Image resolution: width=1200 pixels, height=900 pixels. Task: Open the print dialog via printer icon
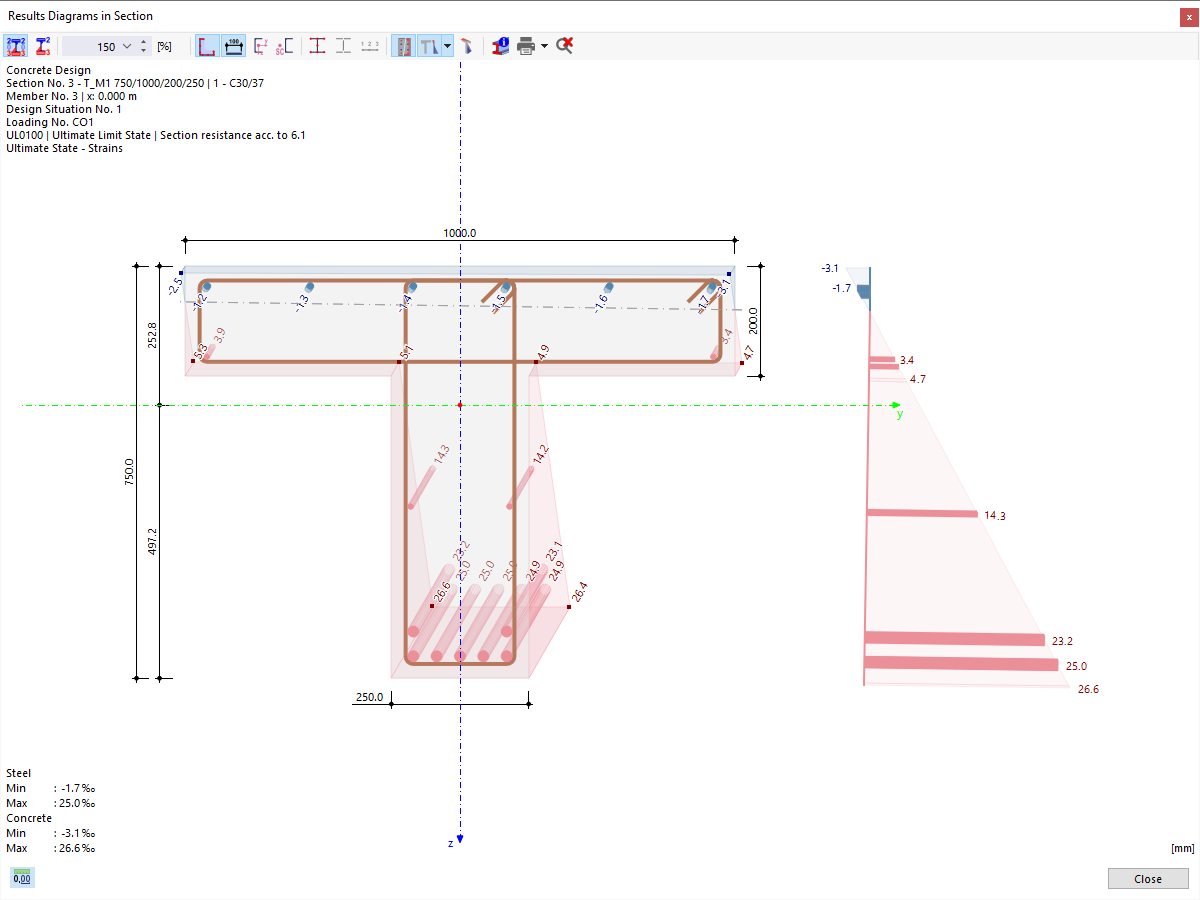[x=524, y=46]
